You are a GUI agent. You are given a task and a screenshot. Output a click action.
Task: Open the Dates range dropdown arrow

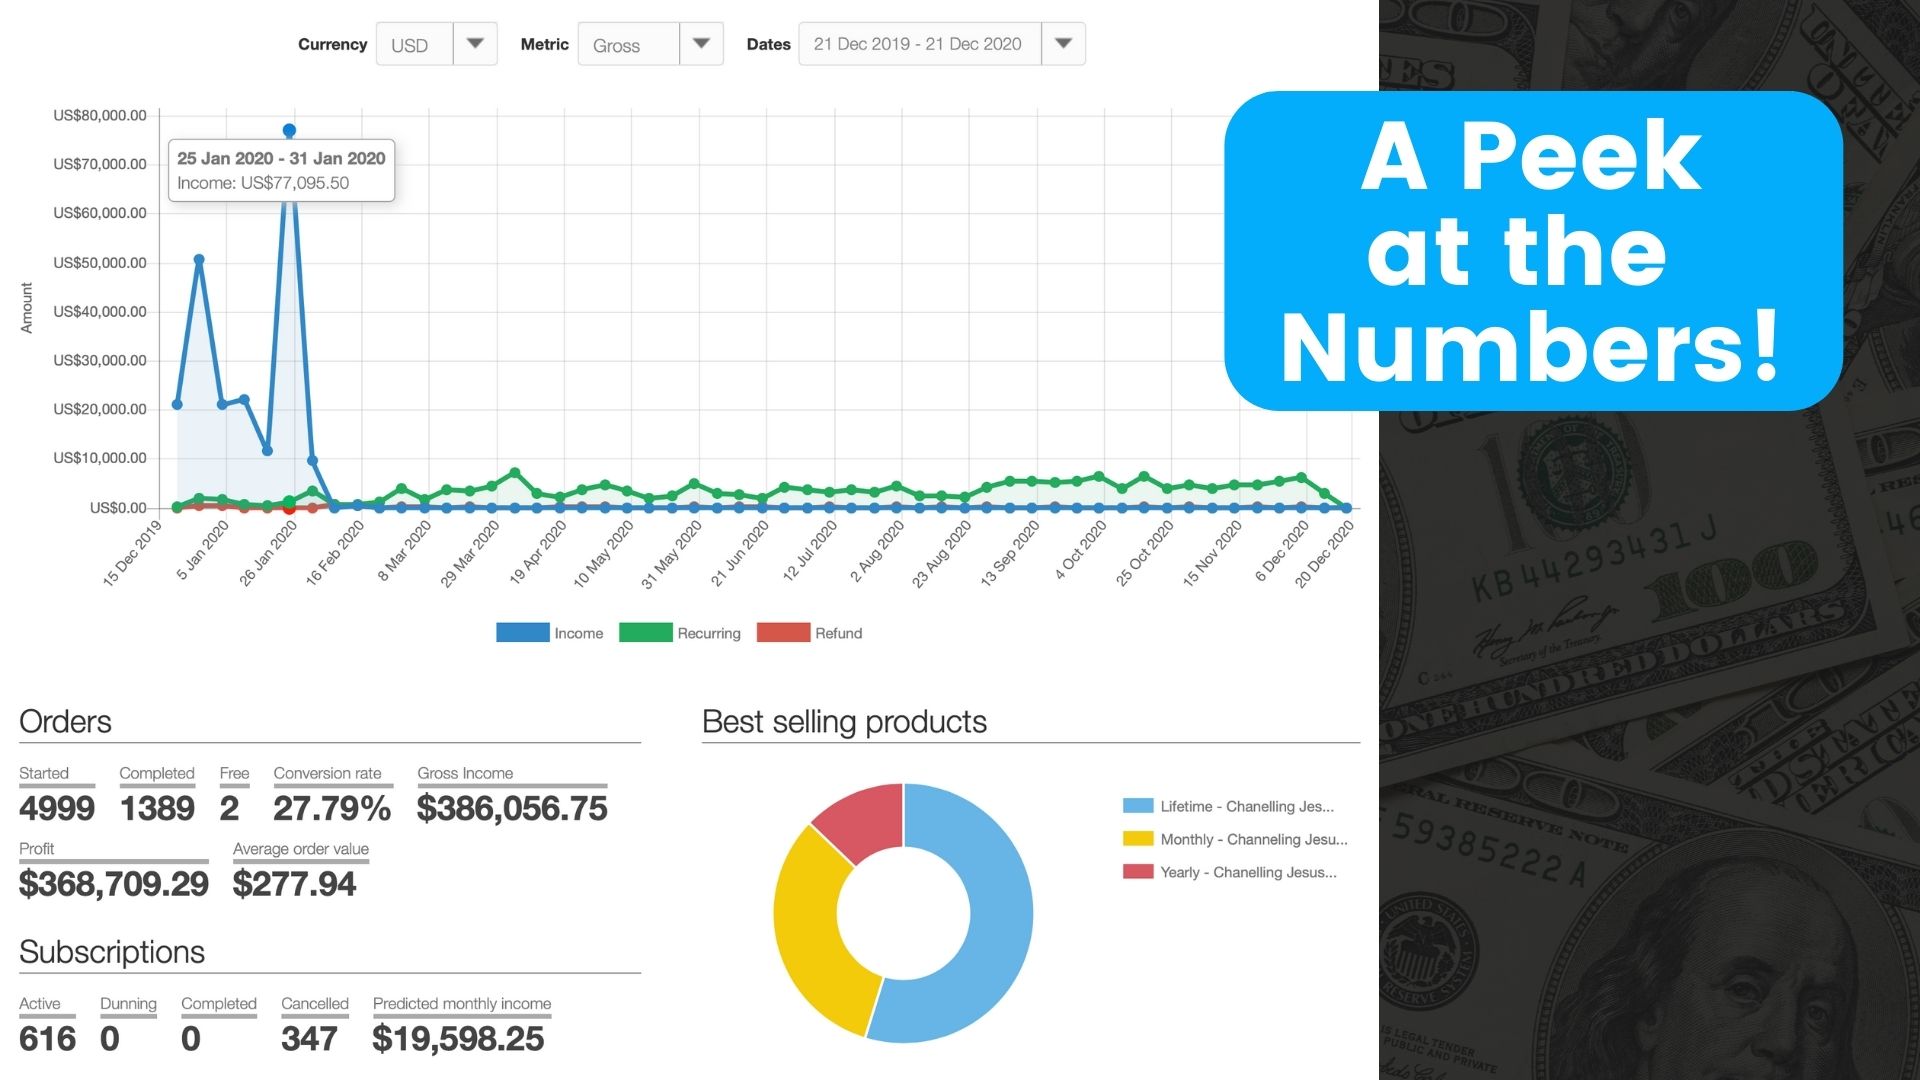1063,44
